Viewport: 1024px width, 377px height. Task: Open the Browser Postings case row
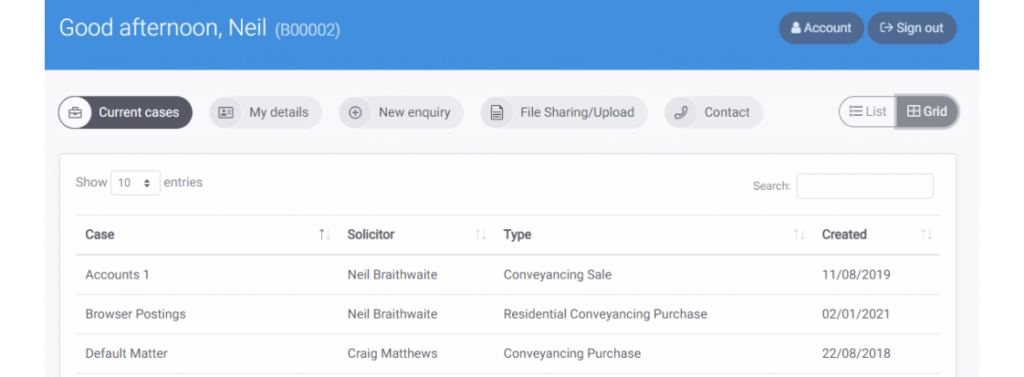[507, 314]
